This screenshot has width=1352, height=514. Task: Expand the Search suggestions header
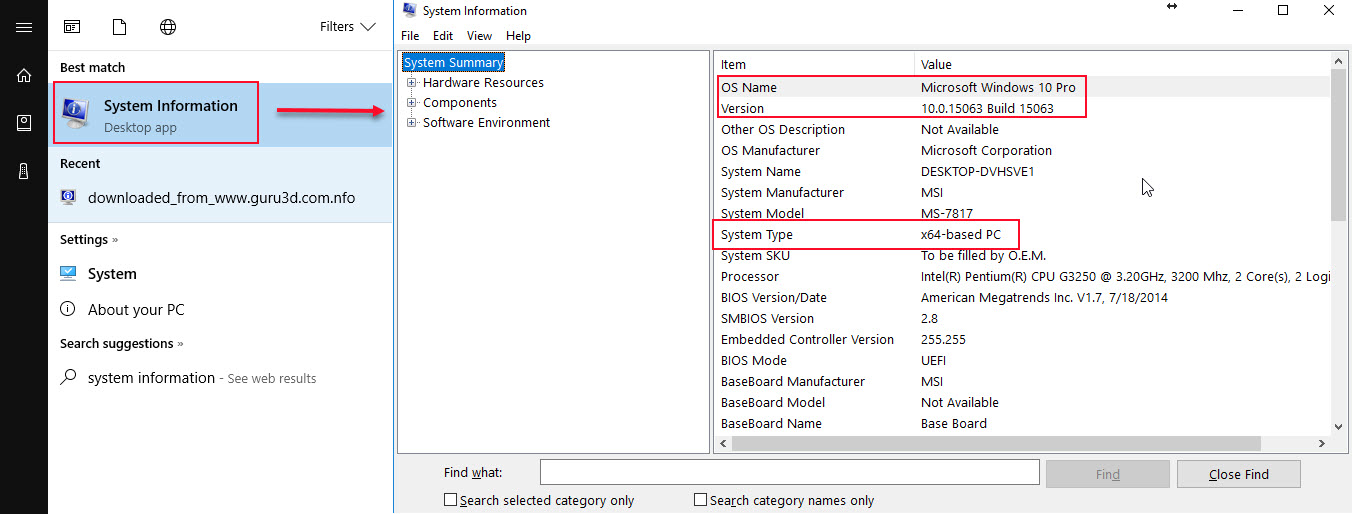pyautogui.click(x=122, y=344)
